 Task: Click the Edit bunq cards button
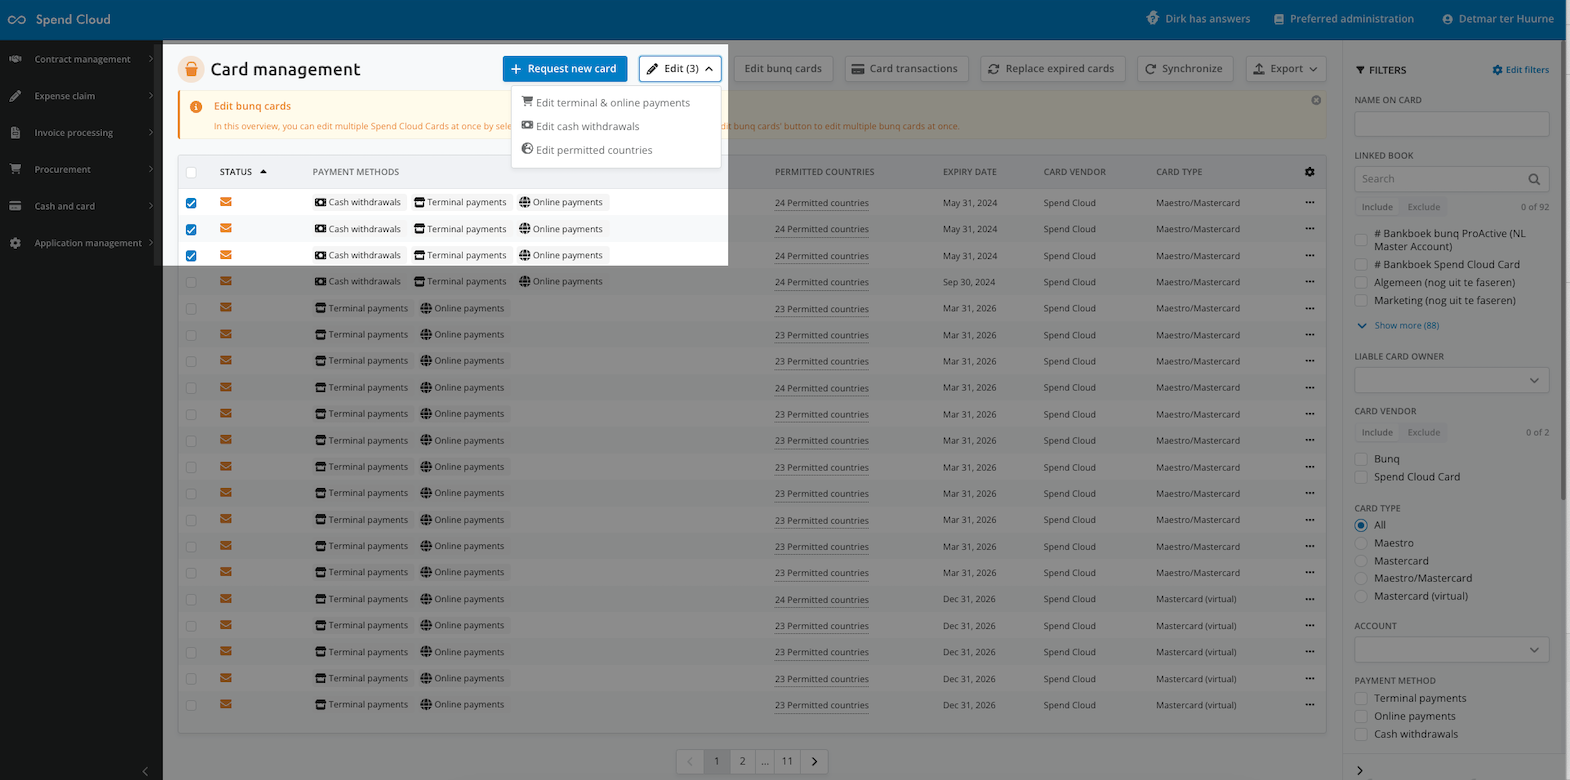[x=783, y=69]
